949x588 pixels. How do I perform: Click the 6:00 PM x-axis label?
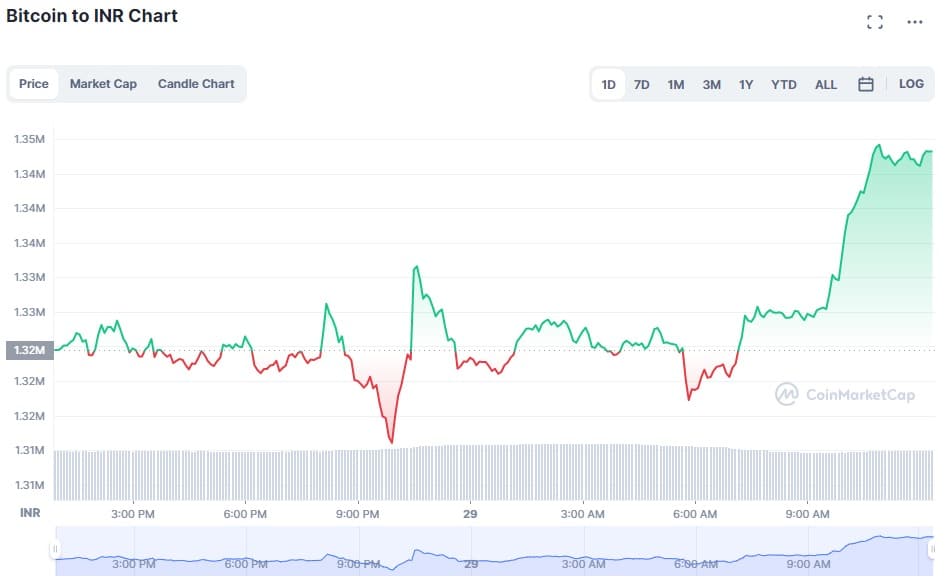[x=245, y=514]
